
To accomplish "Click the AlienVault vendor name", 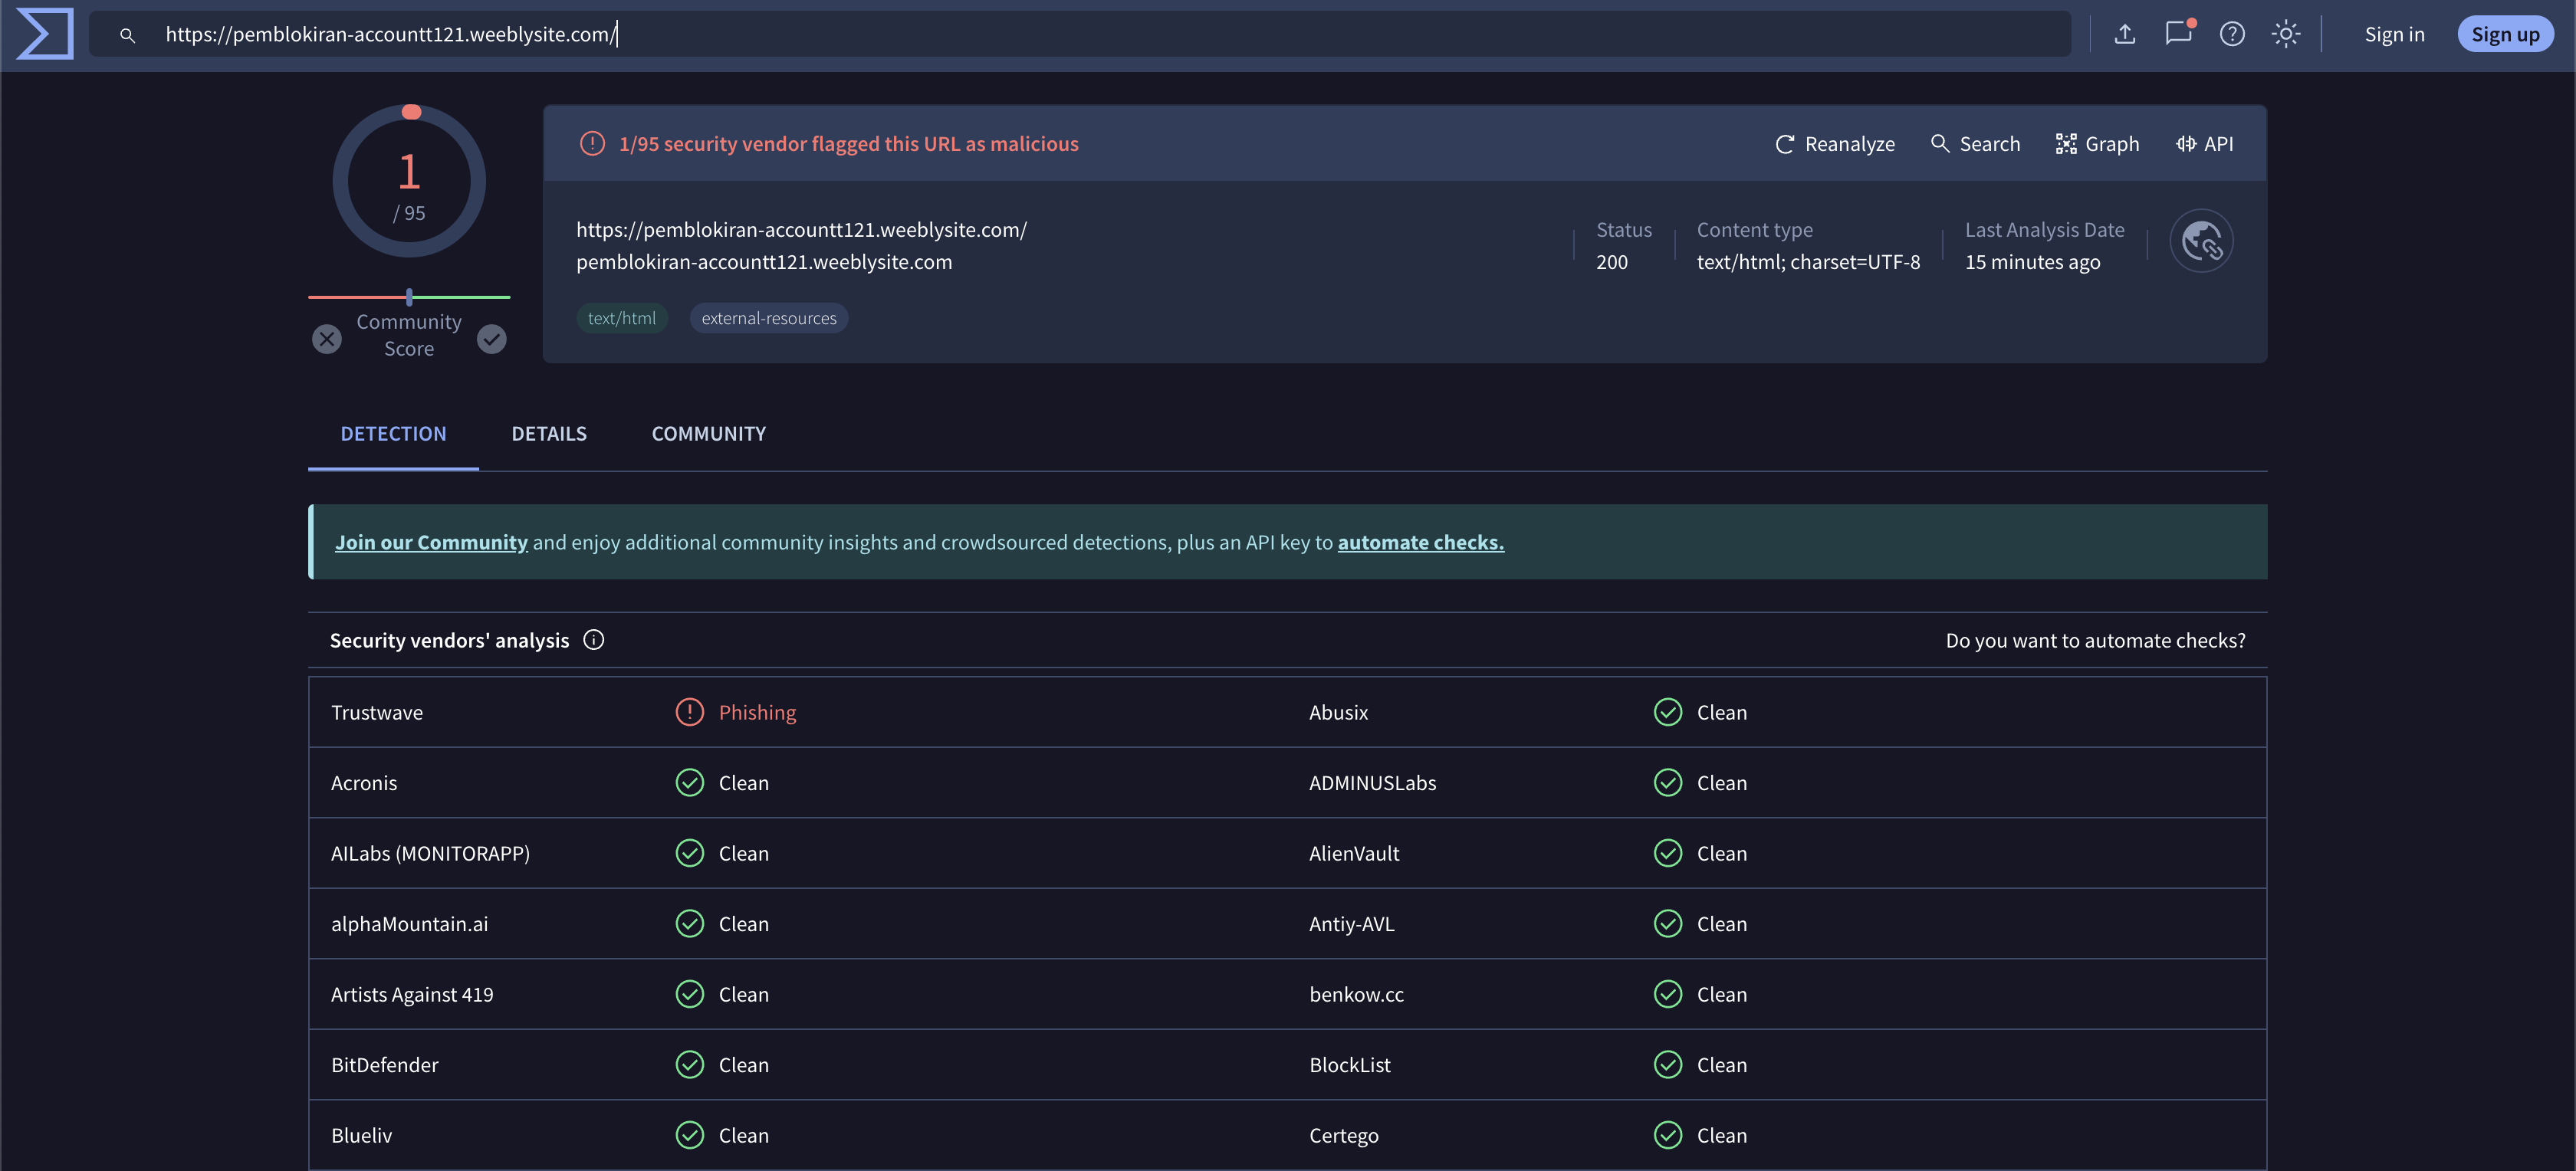I will coord(1354,853).
